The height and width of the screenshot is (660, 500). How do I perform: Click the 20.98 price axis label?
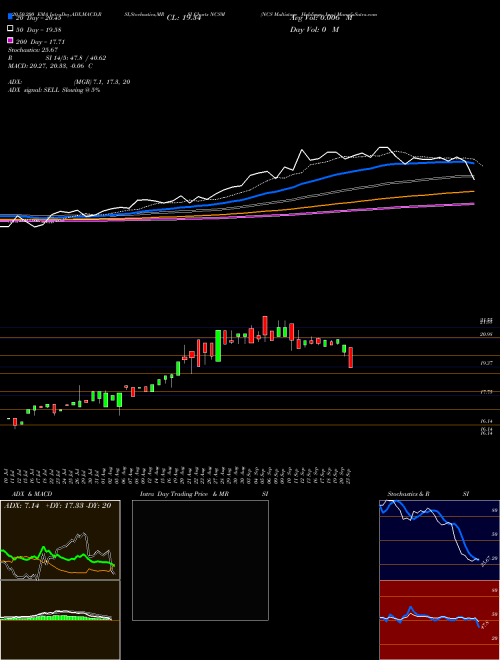486,334
